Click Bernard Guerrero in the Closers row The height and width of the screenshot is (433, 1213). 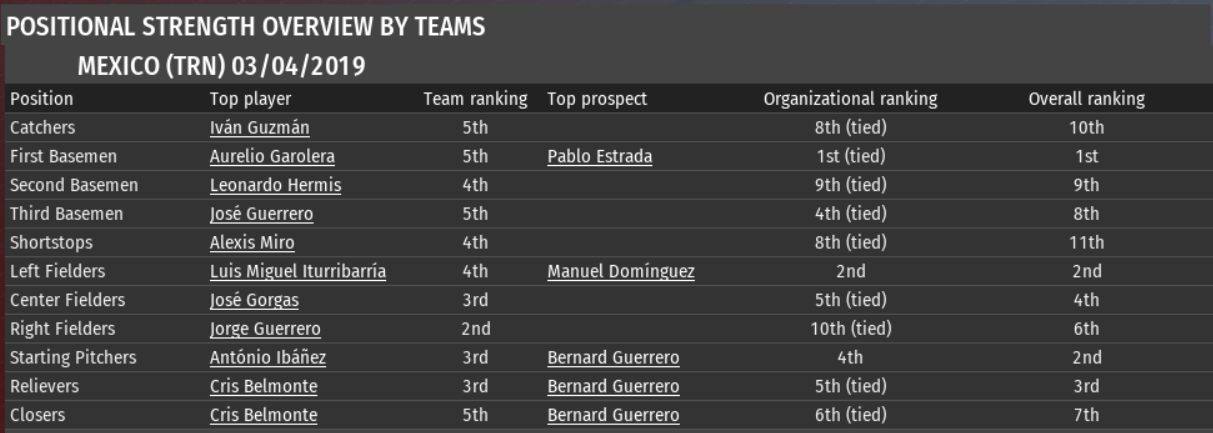(613, 415)
